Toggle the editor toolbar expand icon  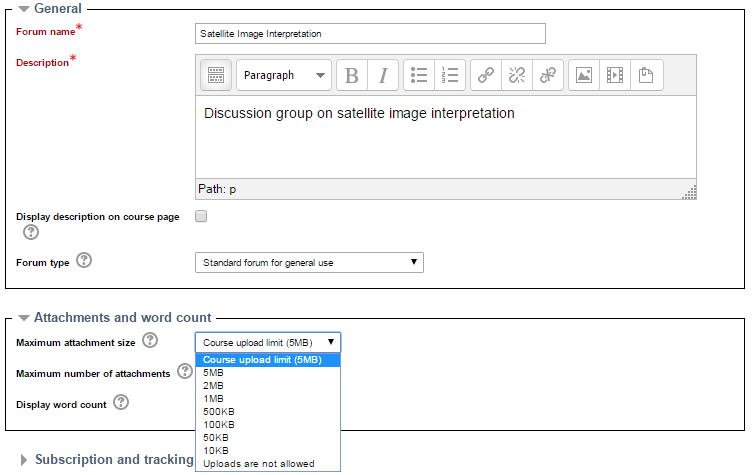[x=216, y=75]
